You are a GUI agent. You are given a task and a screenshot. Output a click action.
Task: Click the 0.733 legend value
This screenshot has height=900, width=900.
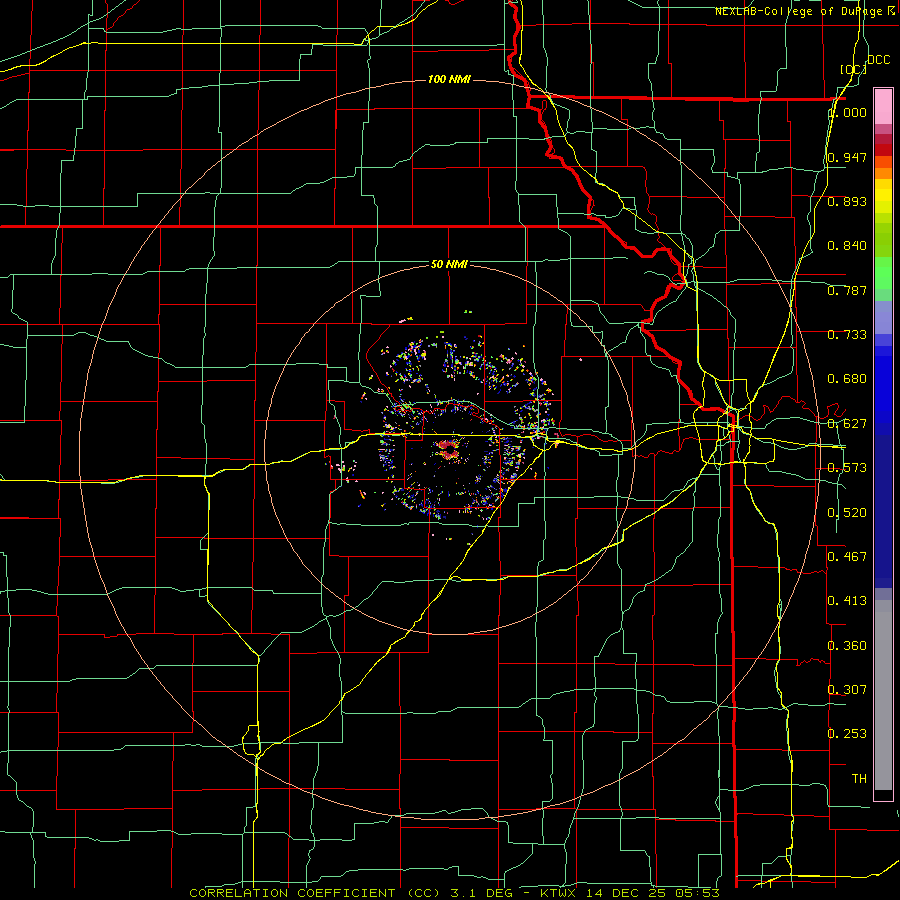point(847,335)
